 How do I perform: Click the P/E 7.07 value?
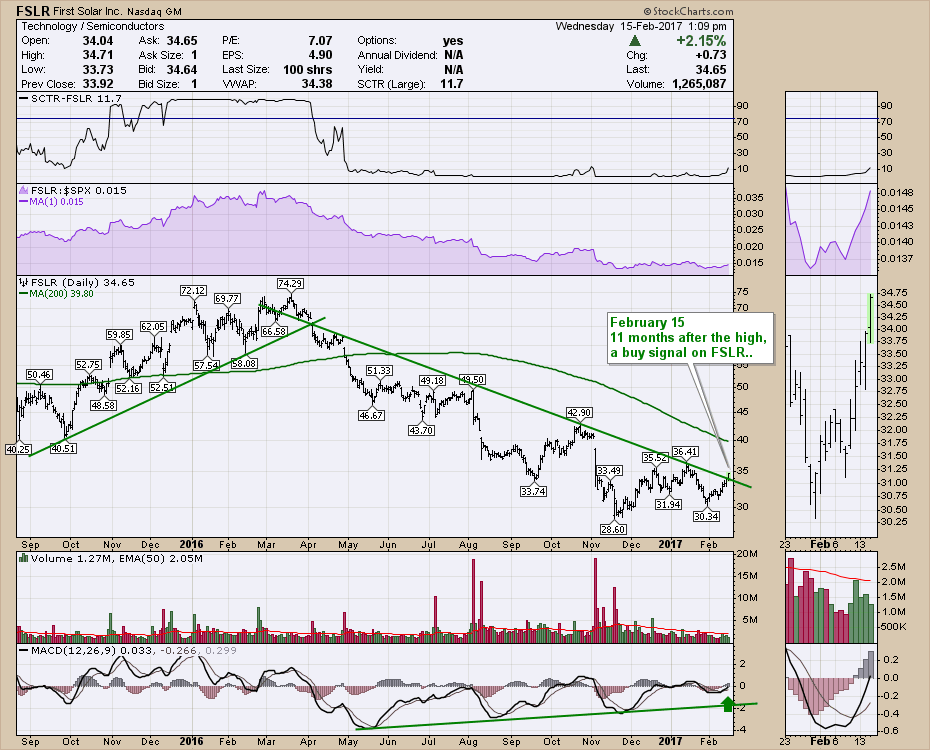pos(320,41)
